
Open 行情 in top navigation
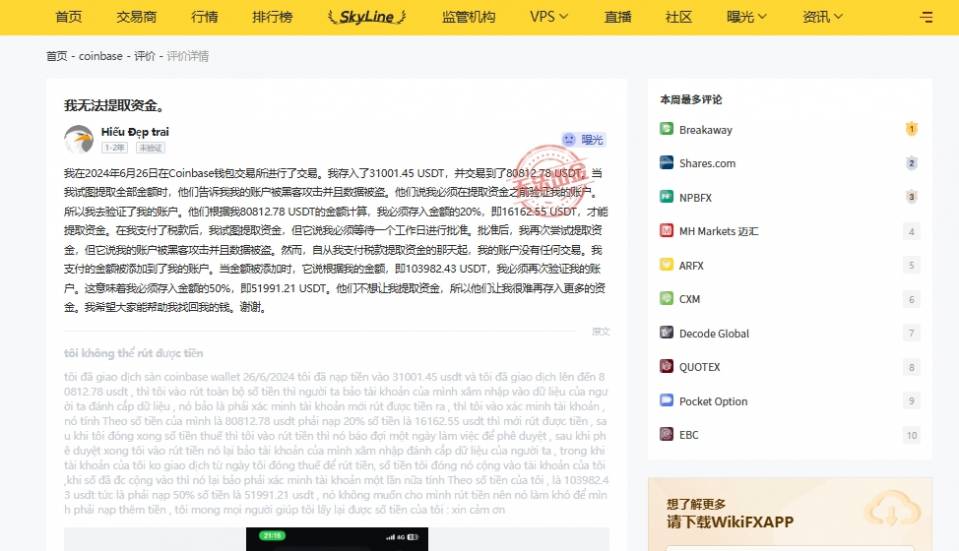click(204, 17)
